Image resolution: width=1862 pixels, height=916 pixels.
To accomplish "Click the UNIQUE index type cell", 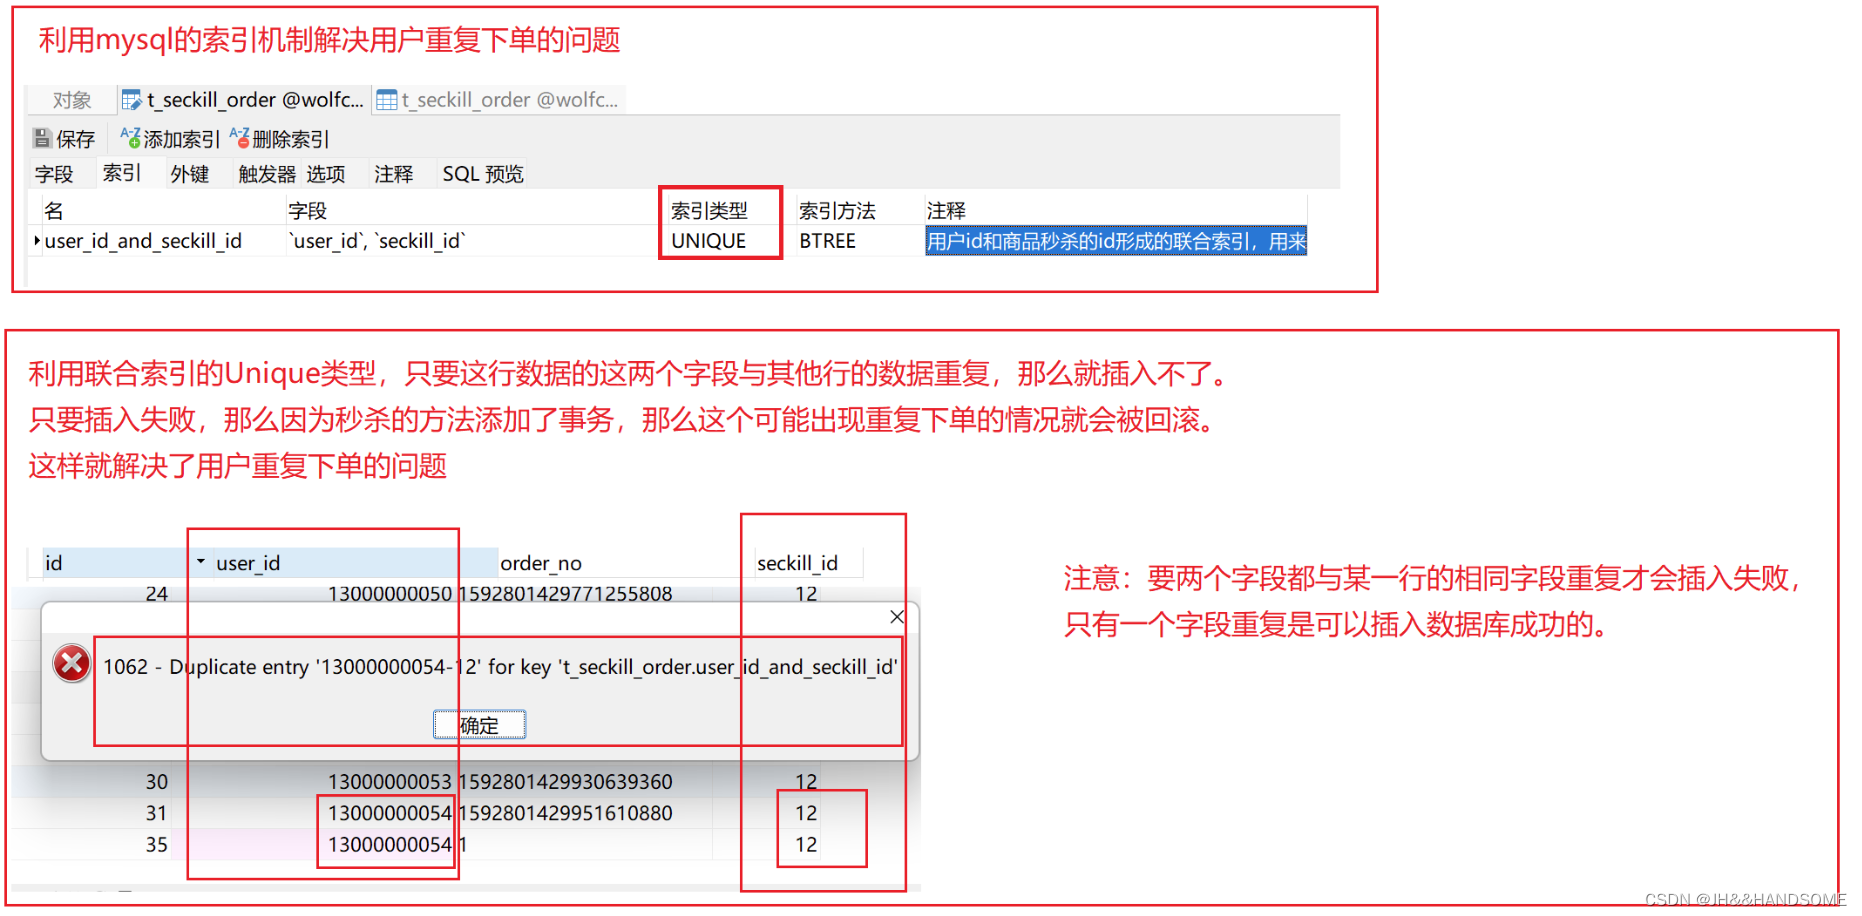I will coord(709,241).
